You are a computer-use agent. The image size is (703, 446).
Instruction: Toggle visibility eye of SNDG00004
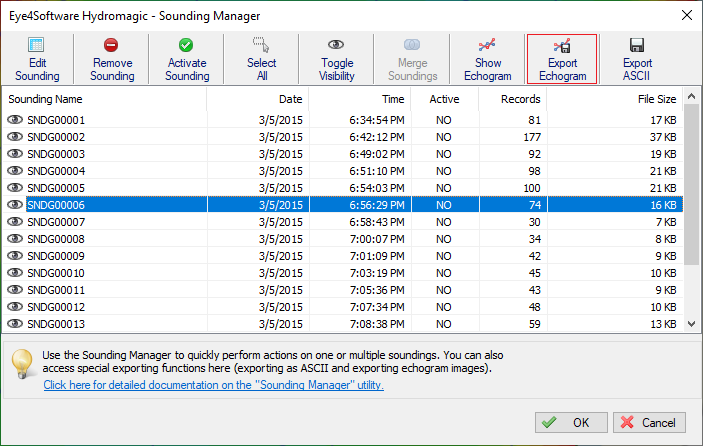pos(15,171)
